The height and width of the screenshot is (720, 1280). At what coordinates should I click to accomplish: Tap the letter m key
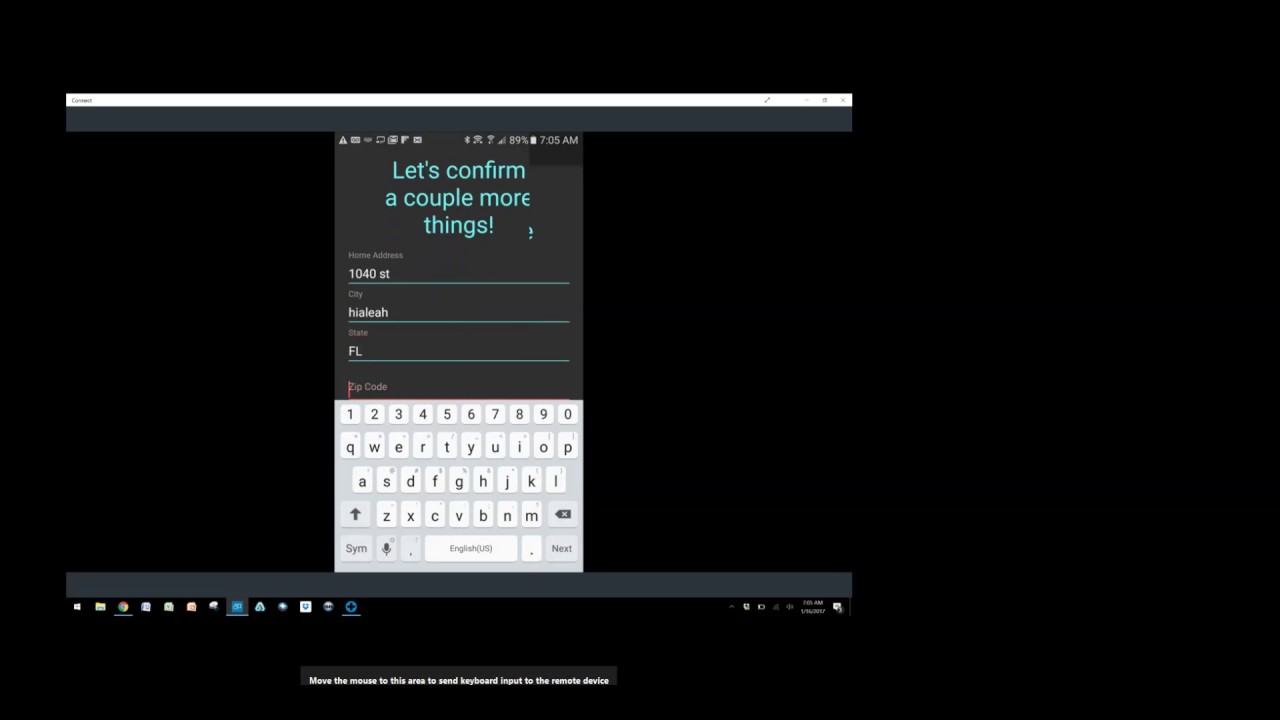pyautogui.click(x=531, y=515)
